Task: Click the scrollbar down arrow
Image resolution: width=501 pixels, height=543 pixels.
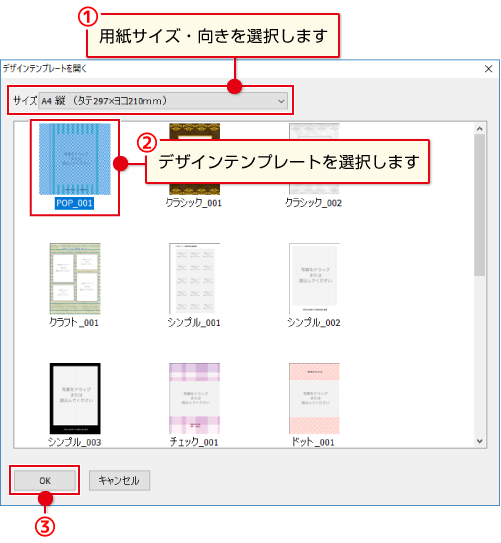Action: point(480,441)
